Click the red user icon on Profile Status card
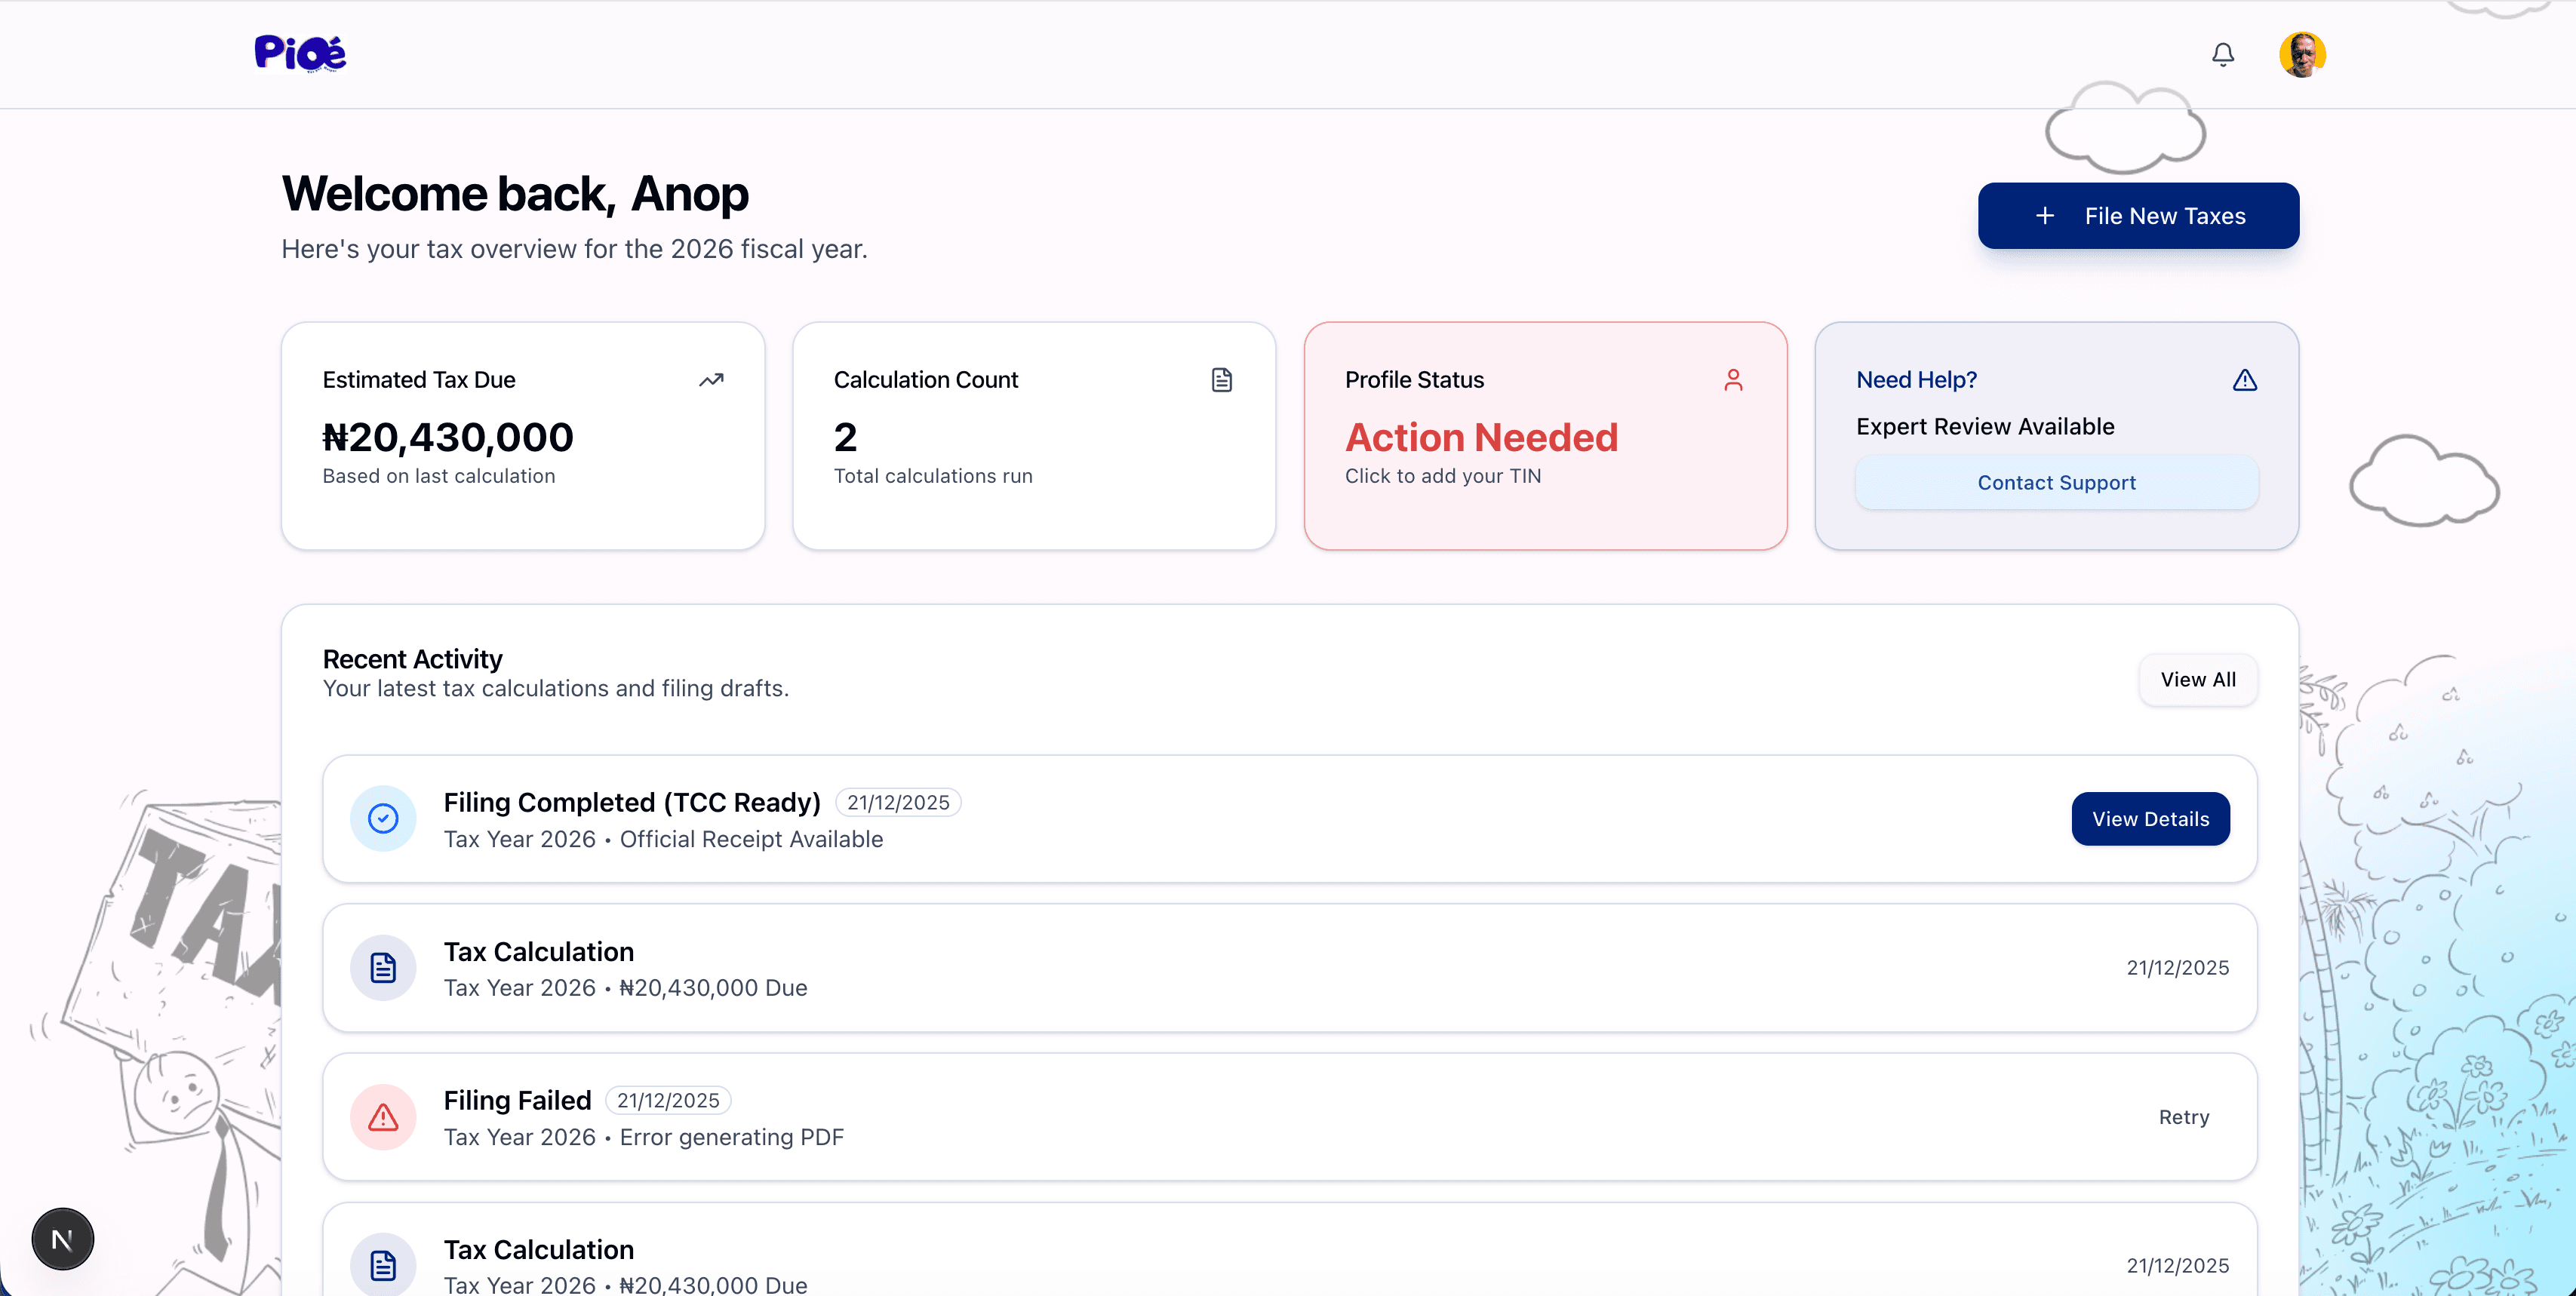 click(1733, 380)
